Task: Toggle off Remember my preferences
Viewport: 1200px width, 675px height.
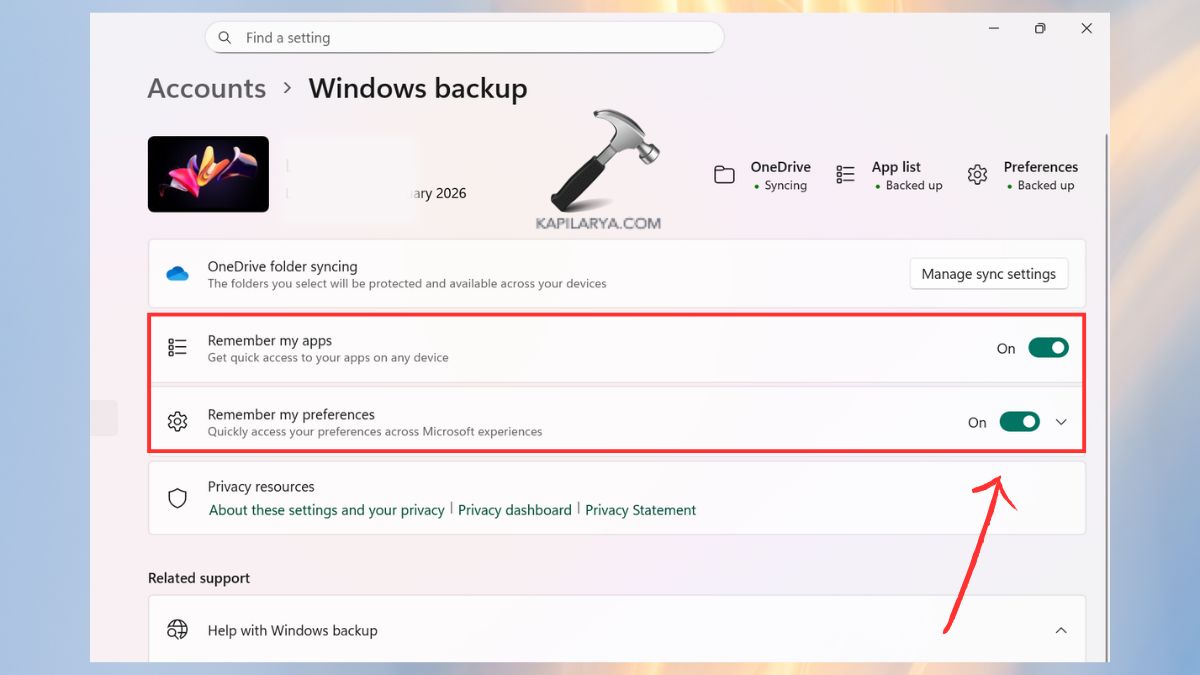Action: 1019,421
